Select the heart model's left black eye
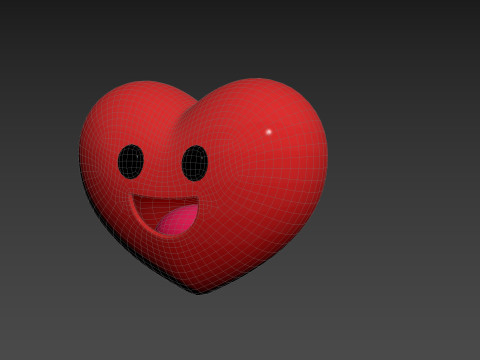 coord(131,161)
